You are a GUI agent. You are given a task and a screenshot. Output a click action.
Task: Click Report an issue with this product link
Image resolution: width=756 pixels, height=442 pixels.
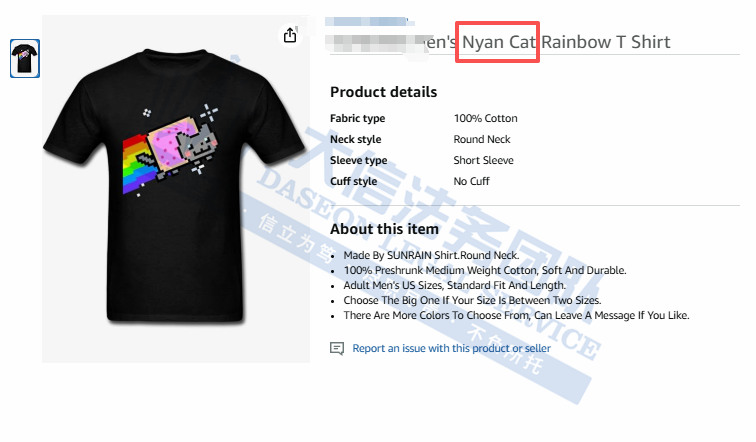(451, 348)
